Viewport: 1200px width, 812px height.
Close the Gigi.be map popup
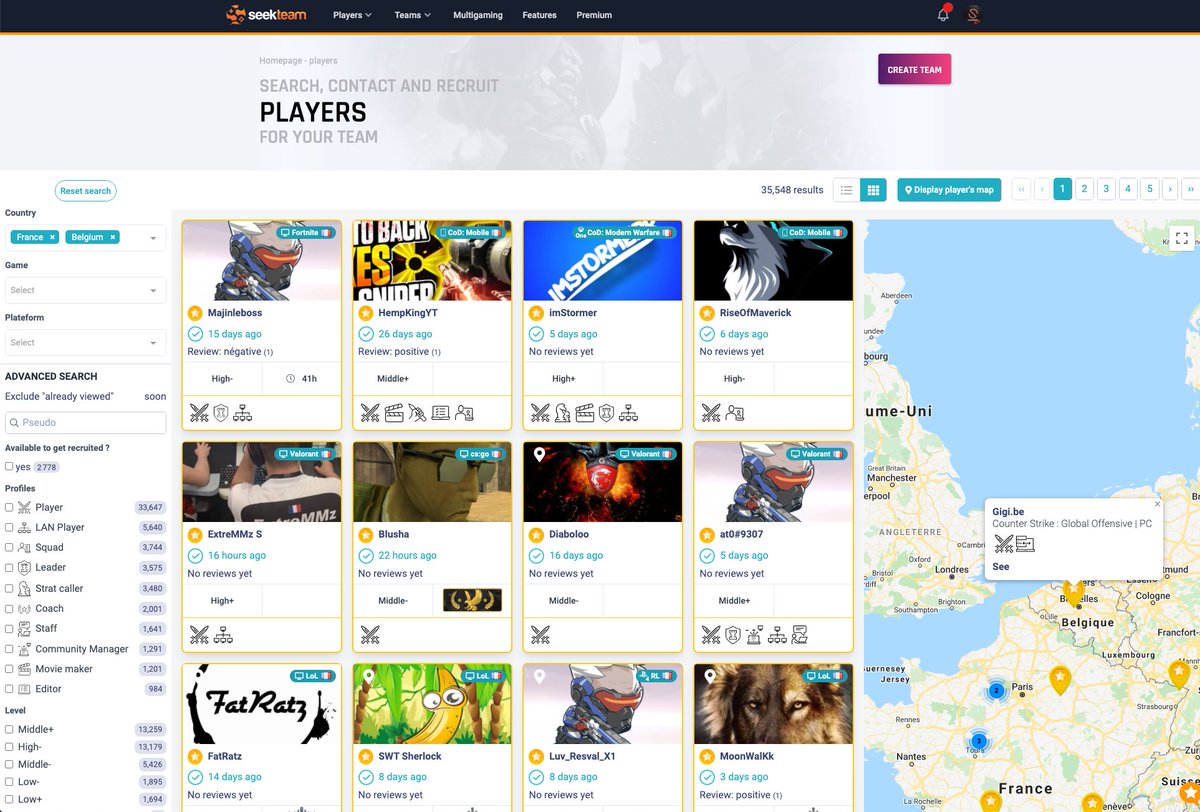coord(1157,504)
